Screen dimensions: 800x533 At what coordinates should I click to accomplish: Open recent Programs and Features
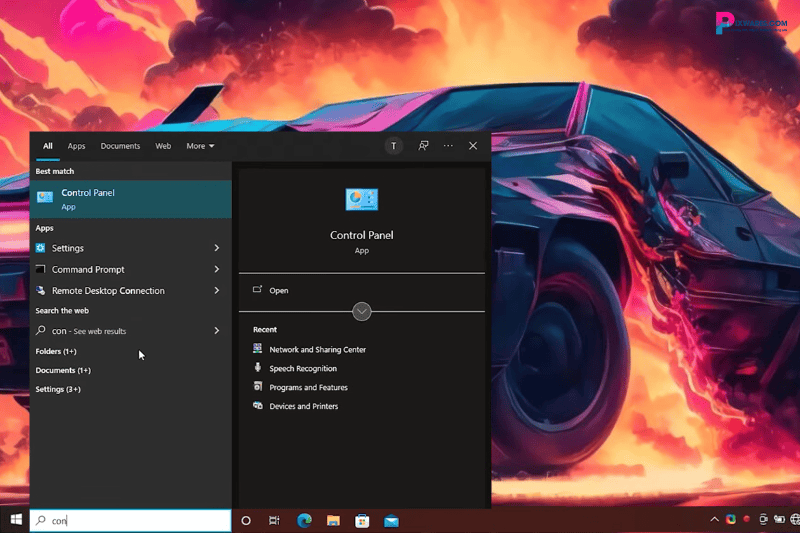click(x=308, y=388)
